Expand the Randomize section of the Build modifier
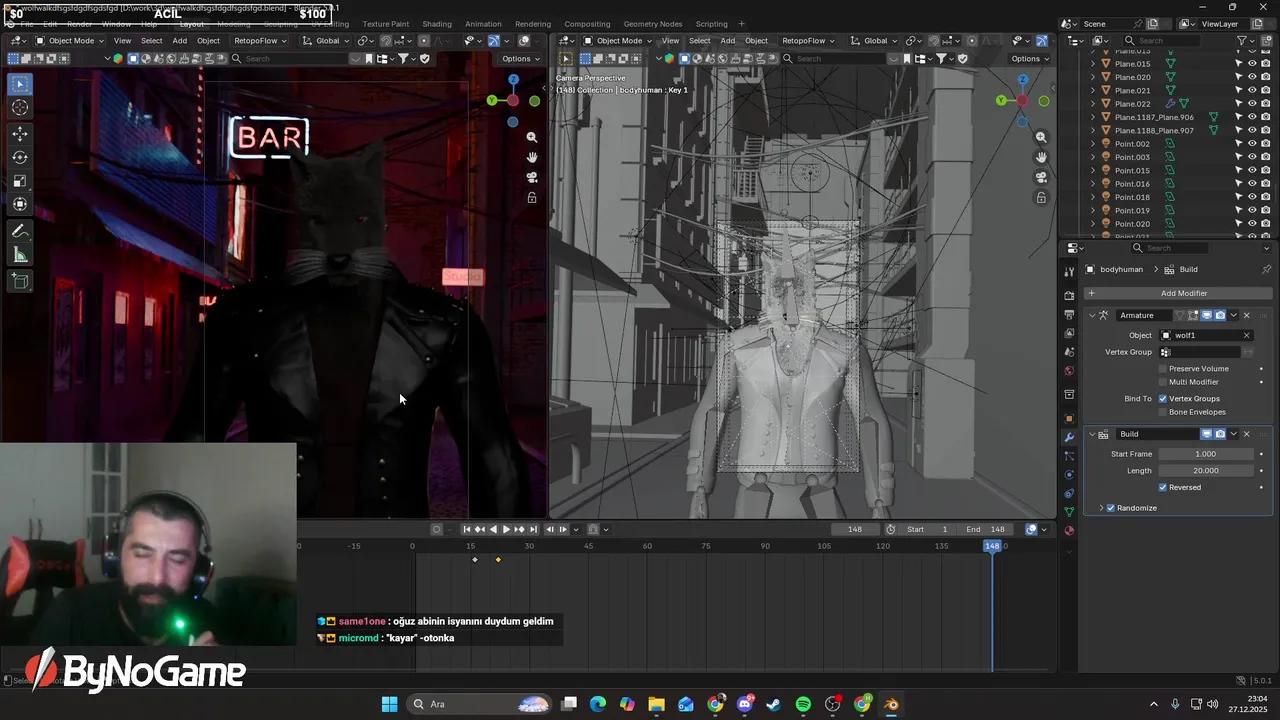Image resolution: width=1280 pixels, height=720 pixels. [1102, 507]
